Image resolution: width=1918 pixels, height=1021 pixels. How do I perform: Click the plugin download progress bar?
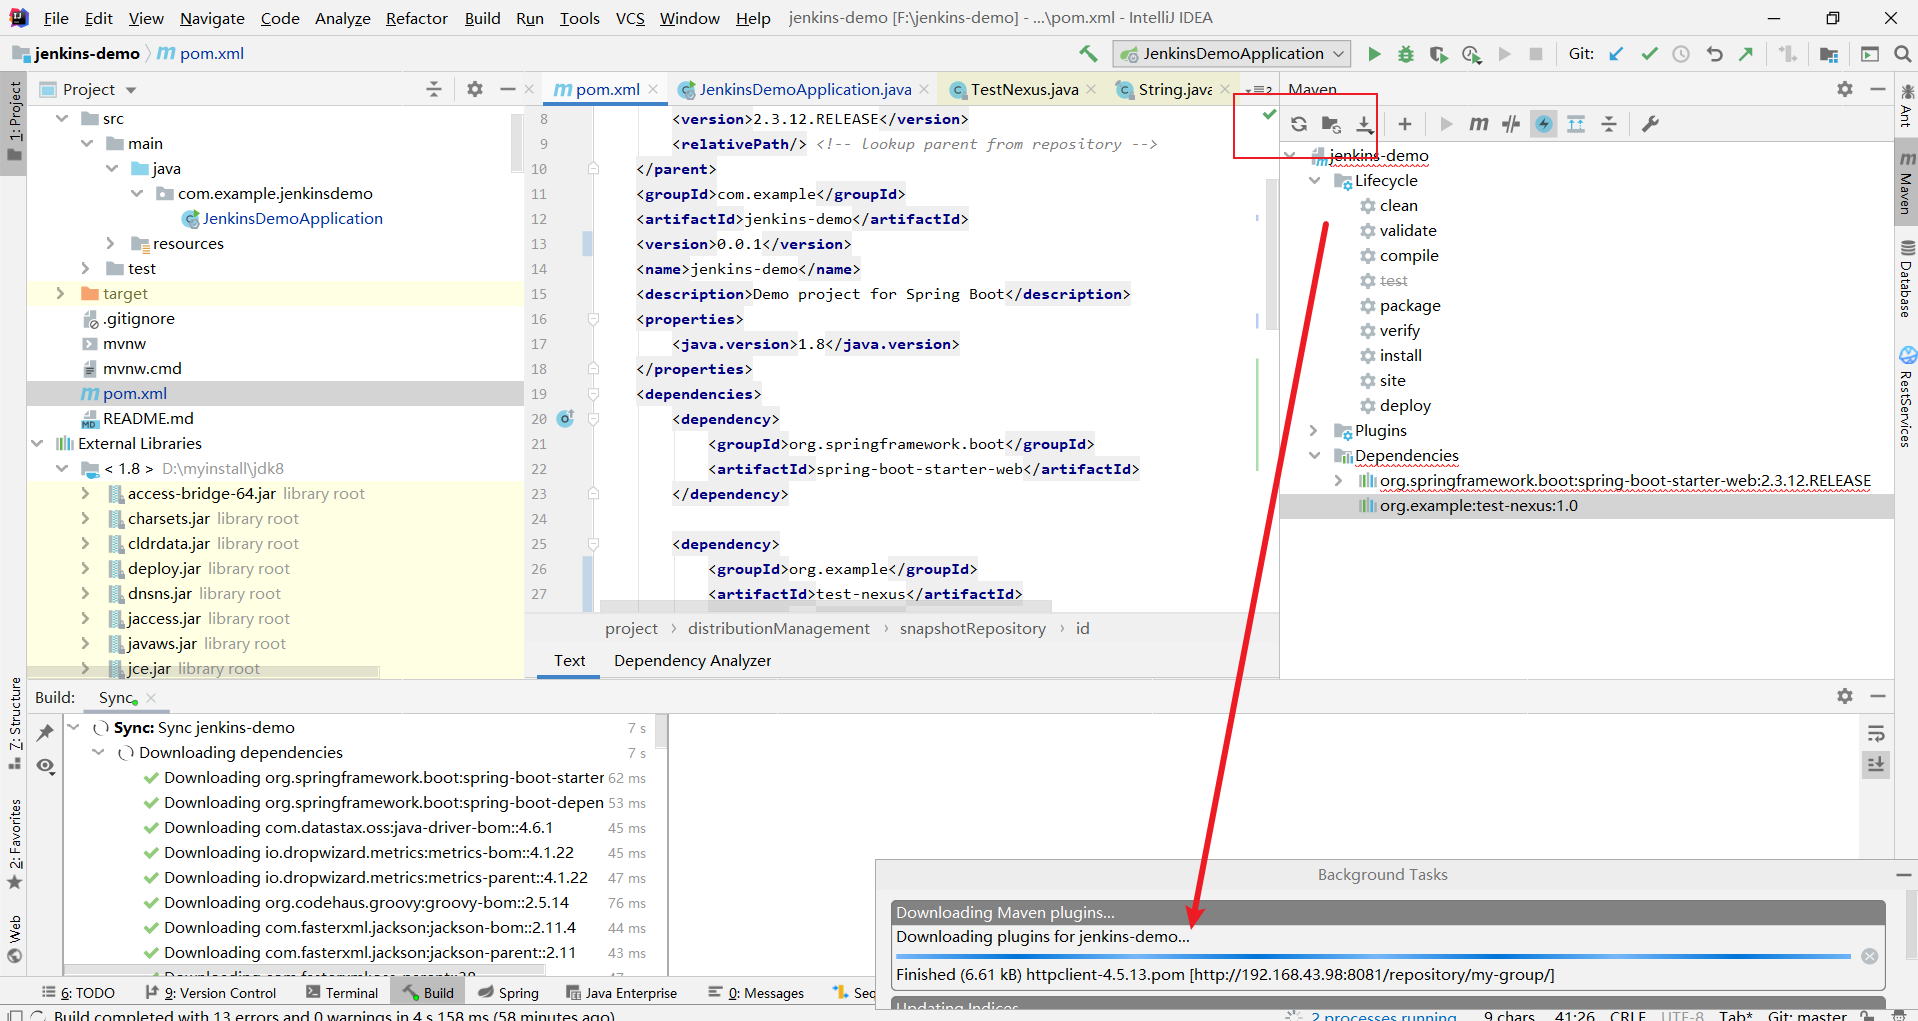[x=1372, y=957]
